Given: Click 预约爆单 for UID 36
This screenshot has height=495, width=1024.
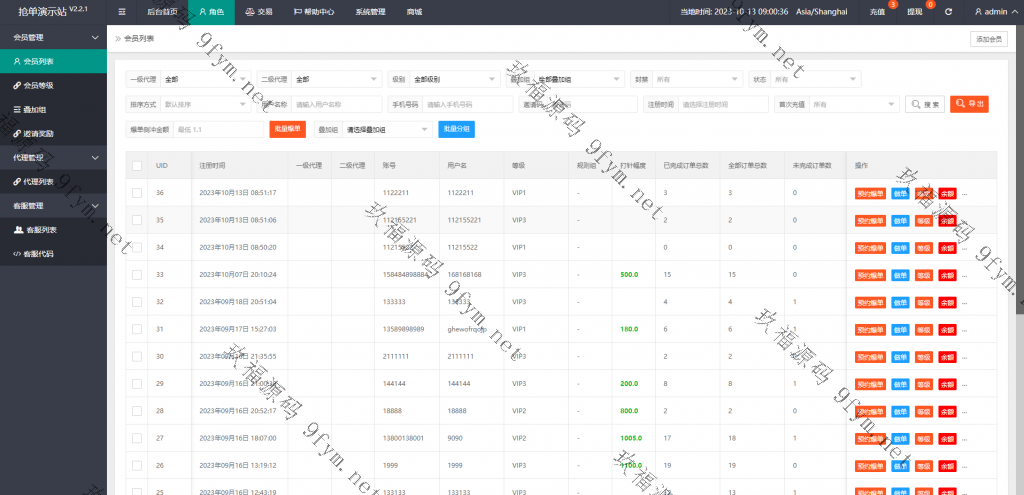Looking at the screenshot, I should (871, 193).
